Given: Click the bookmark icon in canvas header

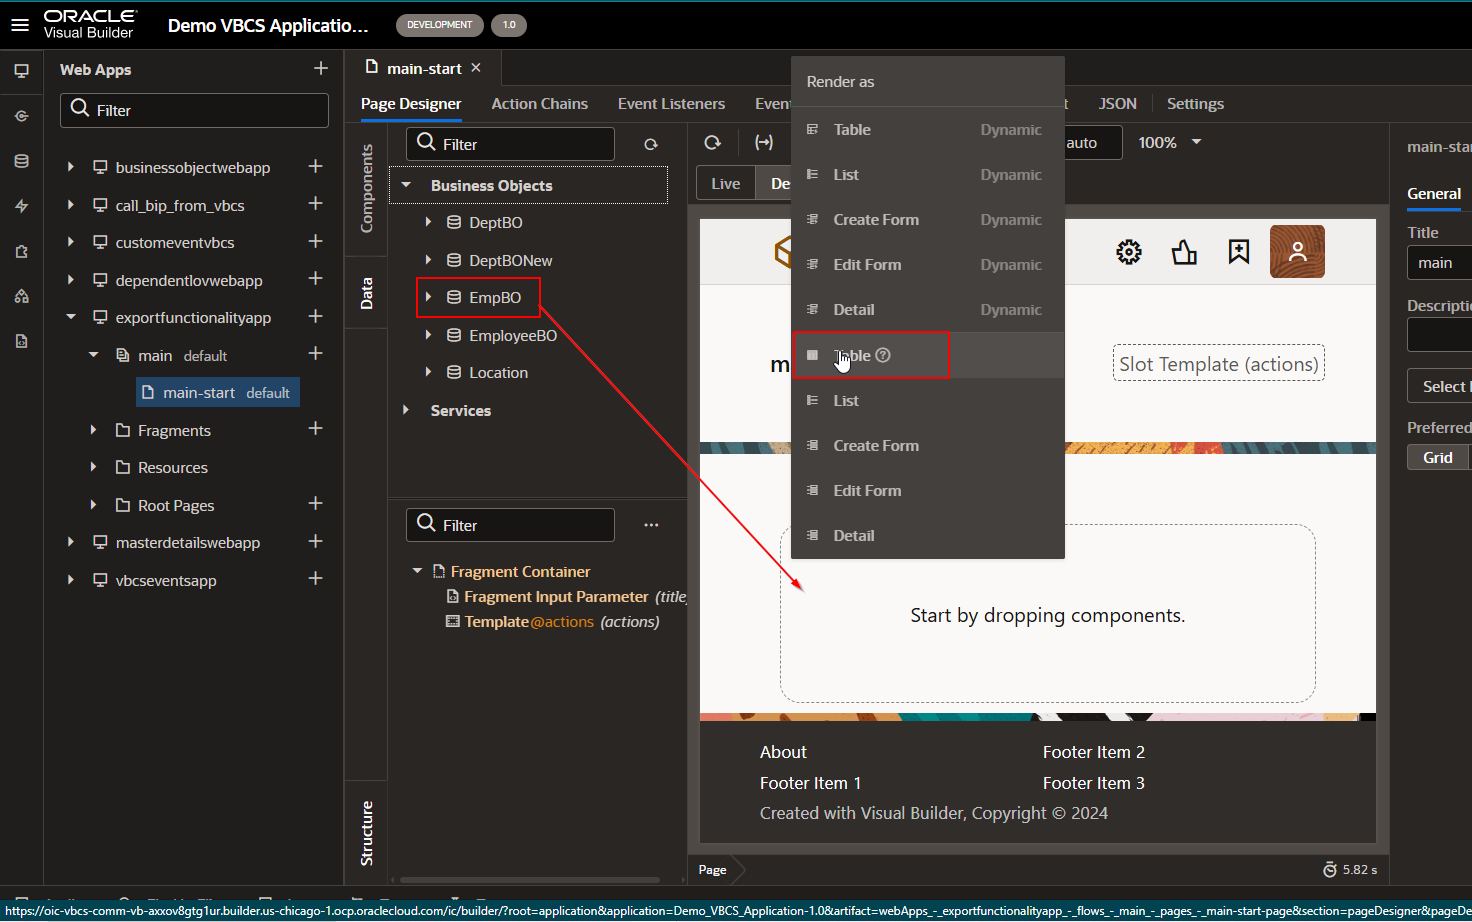Looking at the screenshot, I should click(x=1239, y=252).
